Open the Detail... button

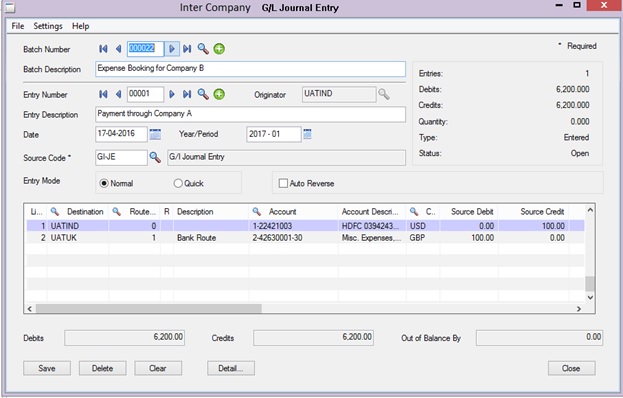pos(231,368)
